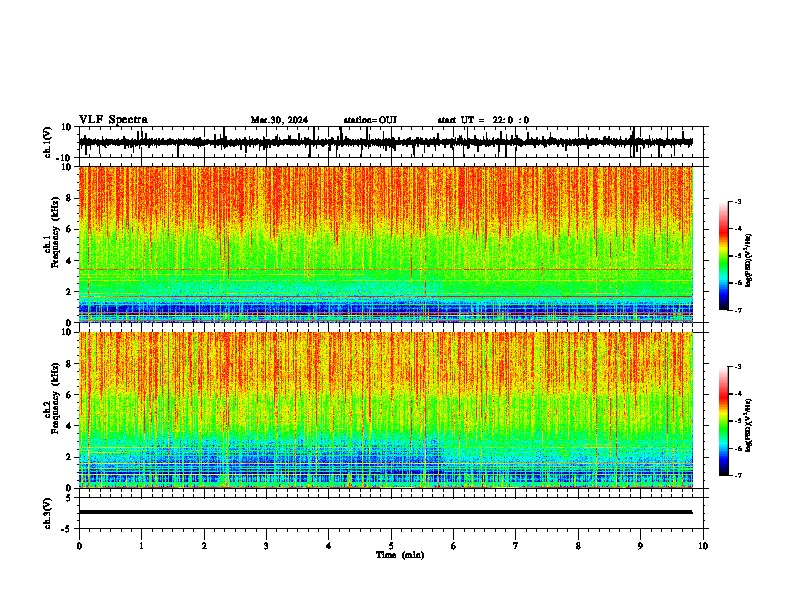Select the "Time (min)" axis label
The height and width of the screenshot is (612, 792).
(400, 555)
